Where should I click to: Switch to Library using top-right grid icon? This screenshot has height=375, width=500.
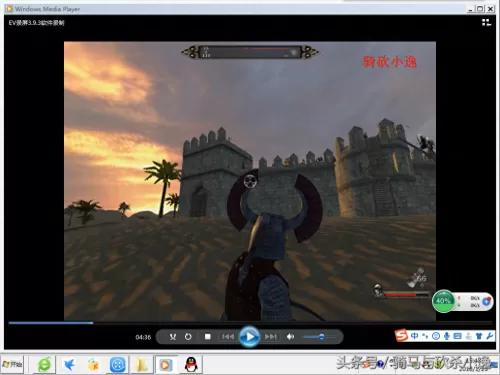click(486, 22)
